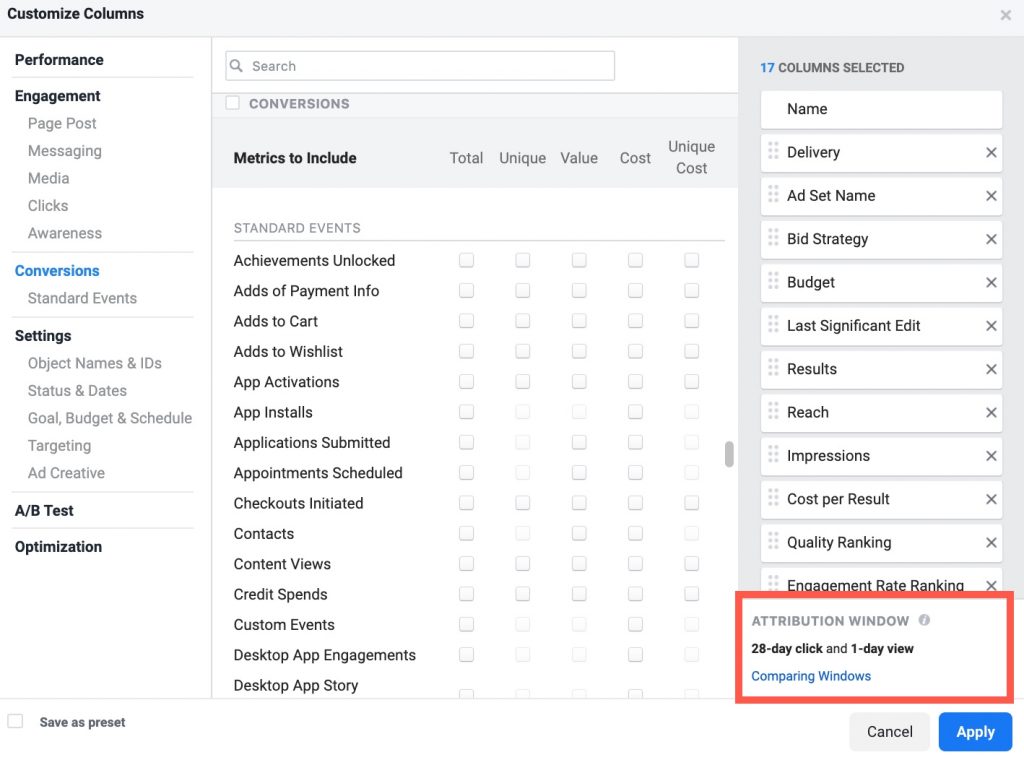Go to Goal, Budget & Schedule settings
Viewport: 1024px width, 760px height.
click(110, 418)
